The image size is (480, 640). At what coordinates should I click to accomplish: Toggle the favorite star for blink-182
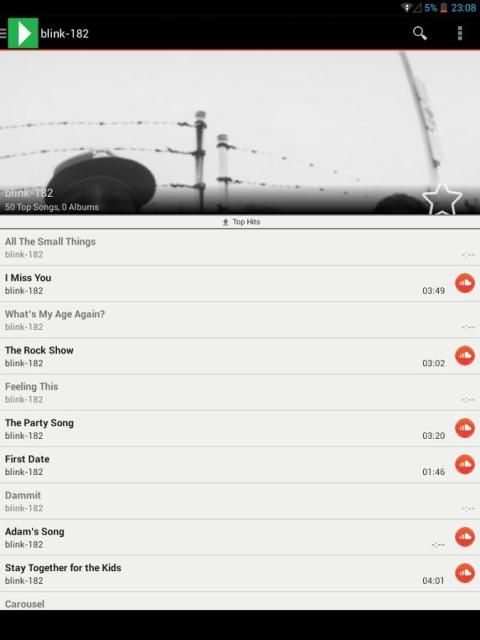click(x=442, y=199)
